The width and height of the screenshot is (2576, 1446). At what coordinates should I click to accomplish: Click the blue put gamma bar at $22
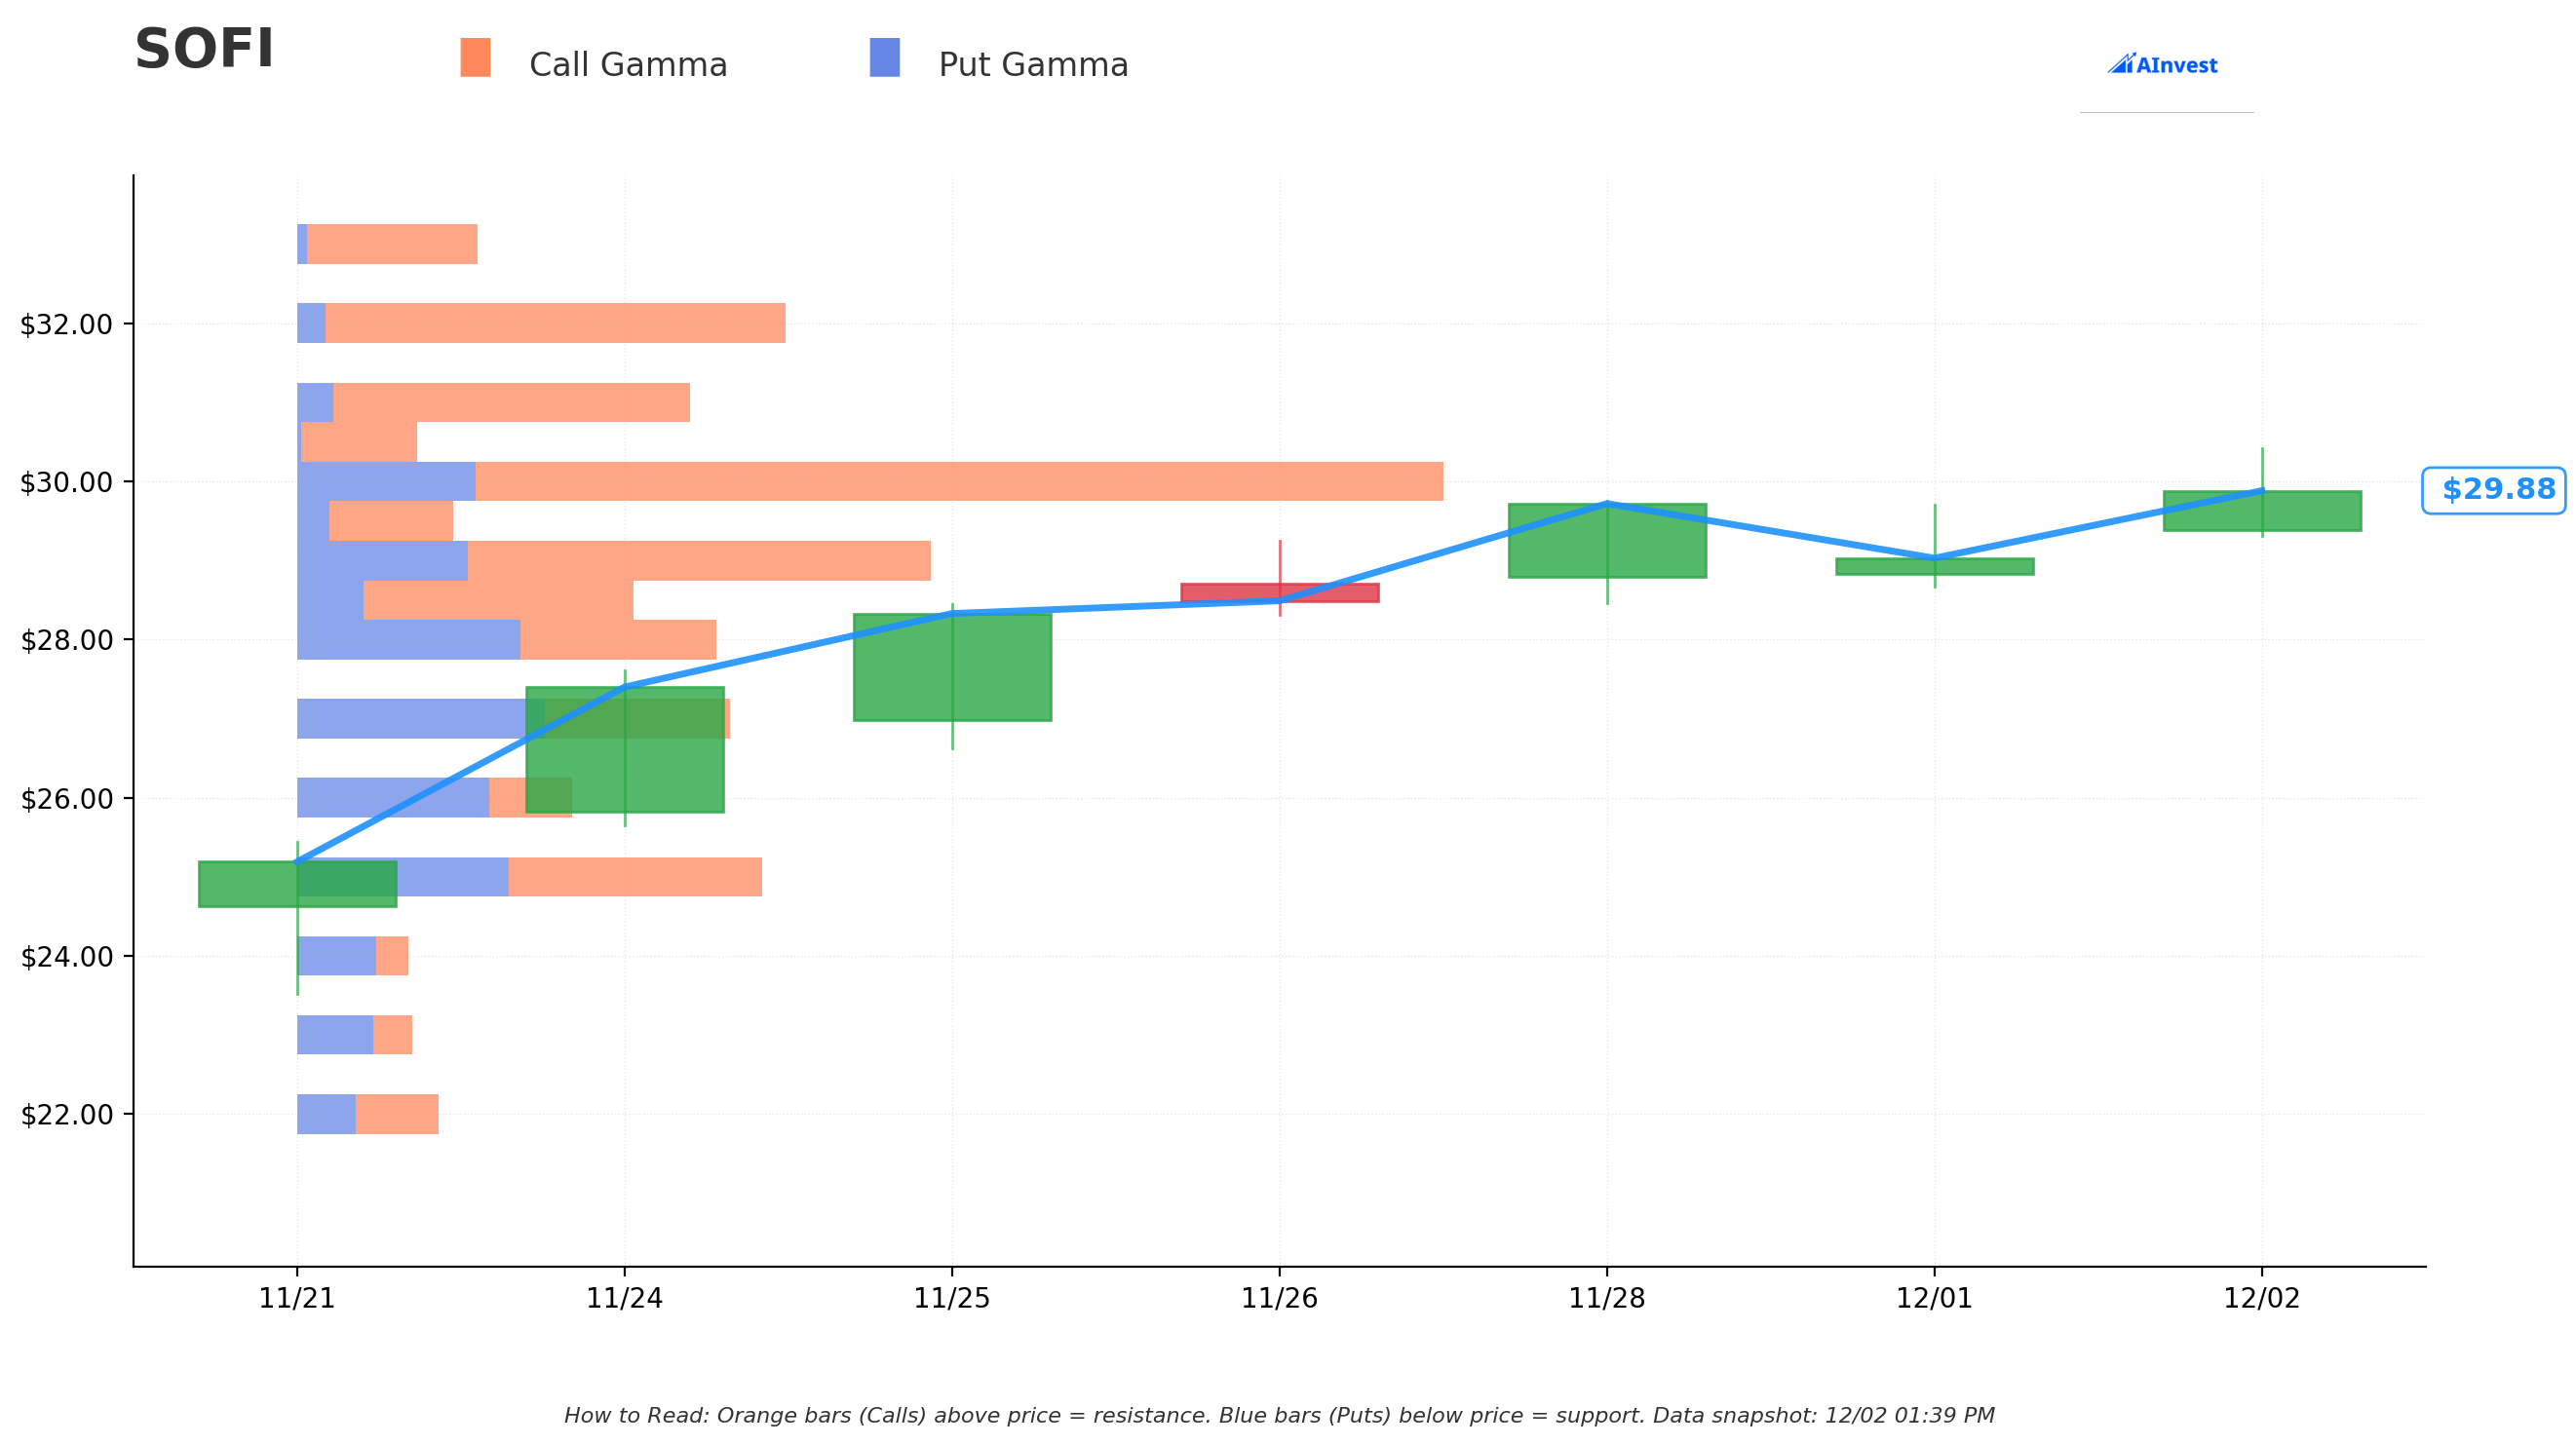tap(326, 1114)
